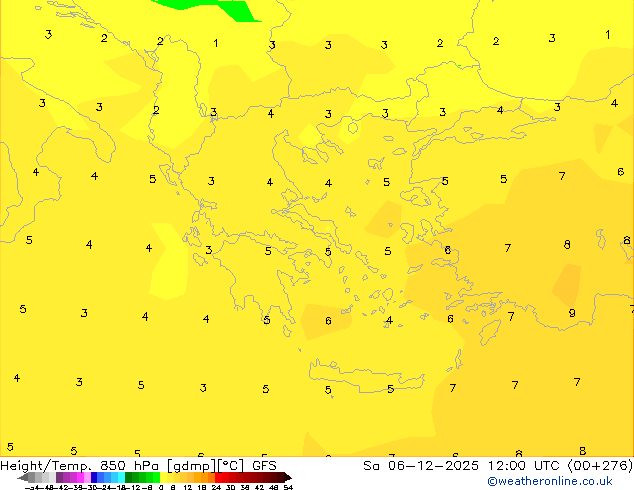
Task: Click the light pink legend swatch
Action: coord(87,477)
